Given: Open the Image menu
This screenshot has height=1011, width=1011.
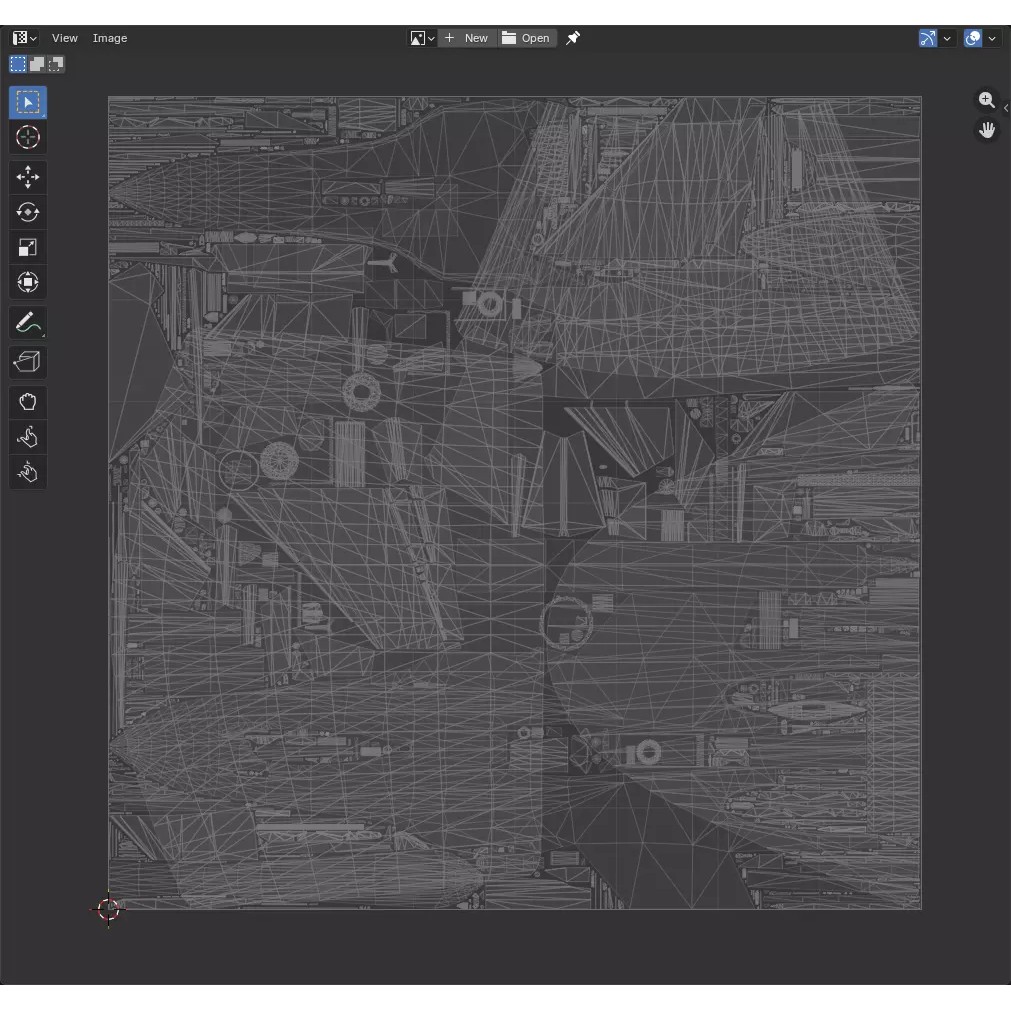Looking at the screenshot, I should (110, 38).
